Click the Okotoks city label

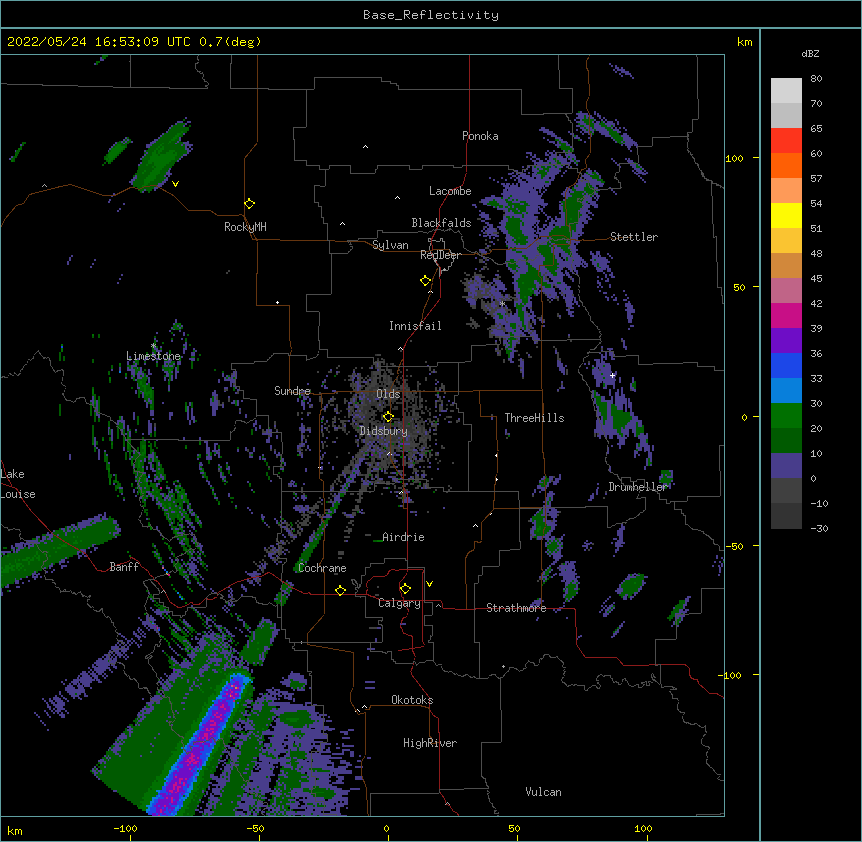pyautogui.click(x=412, y=700)
